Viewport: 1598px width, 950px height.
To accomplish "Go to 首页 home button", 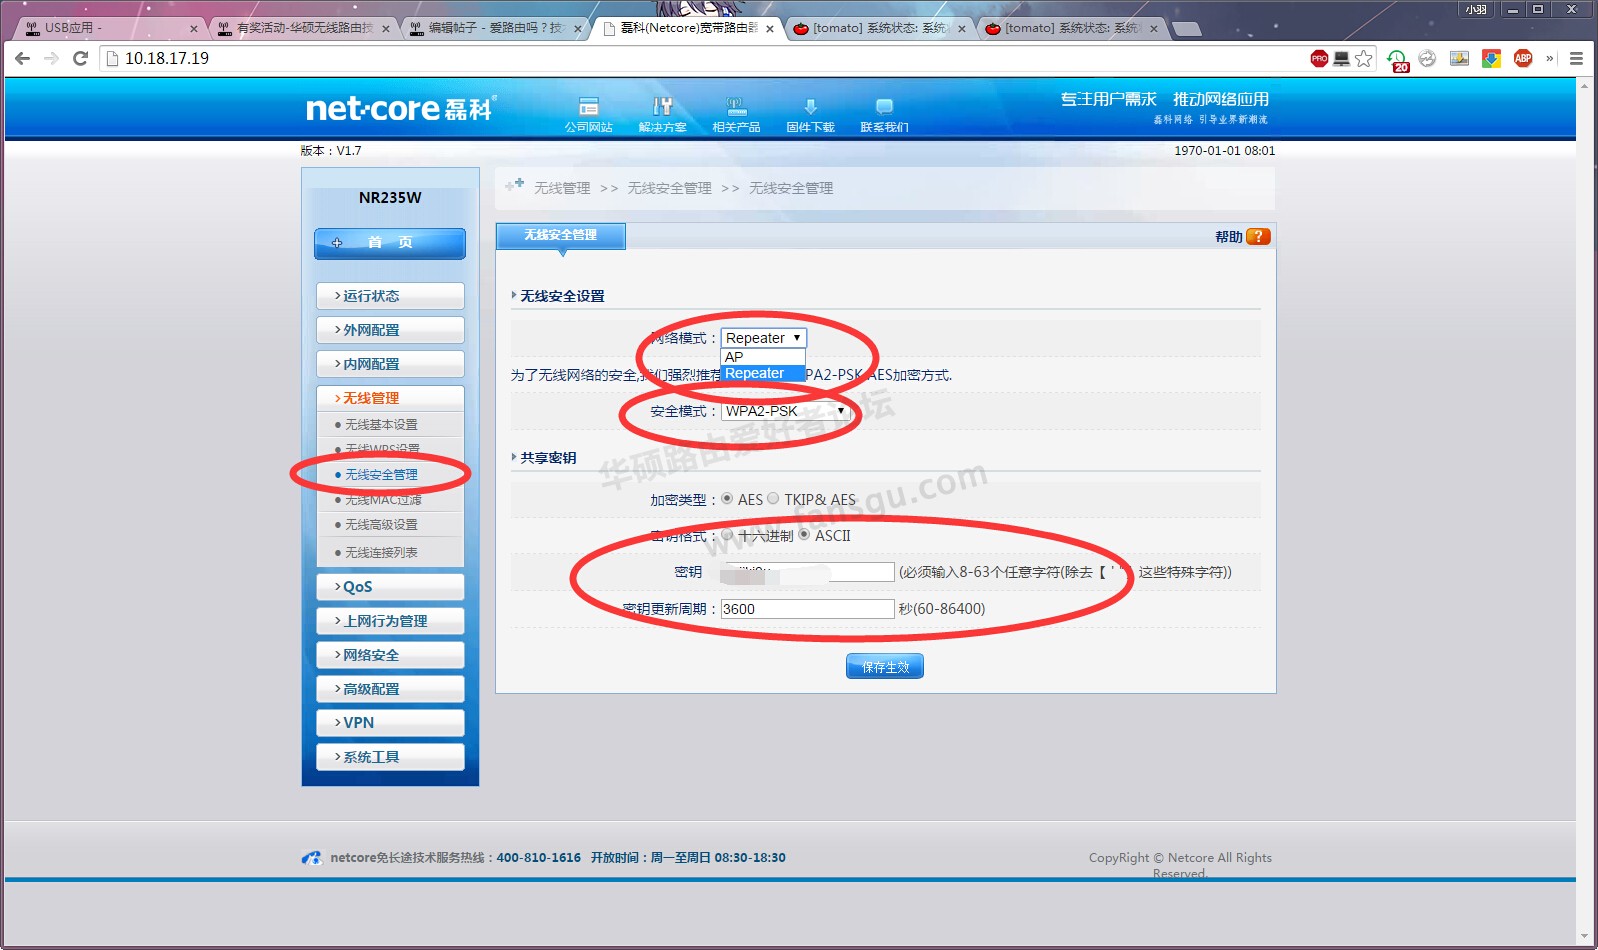I will tap(390, 243).
